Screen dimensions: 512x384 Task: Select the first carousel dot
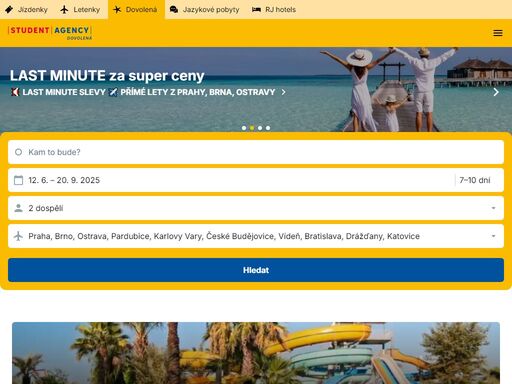point(244,128)
